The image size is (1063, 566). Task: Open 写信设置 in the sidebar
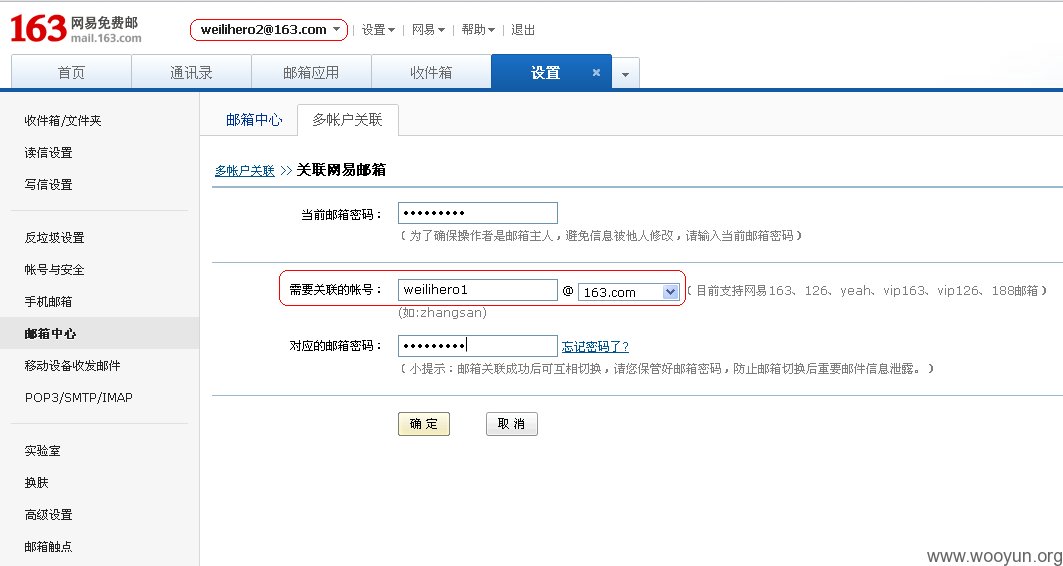pyautogui.click(x=48, y=184)
